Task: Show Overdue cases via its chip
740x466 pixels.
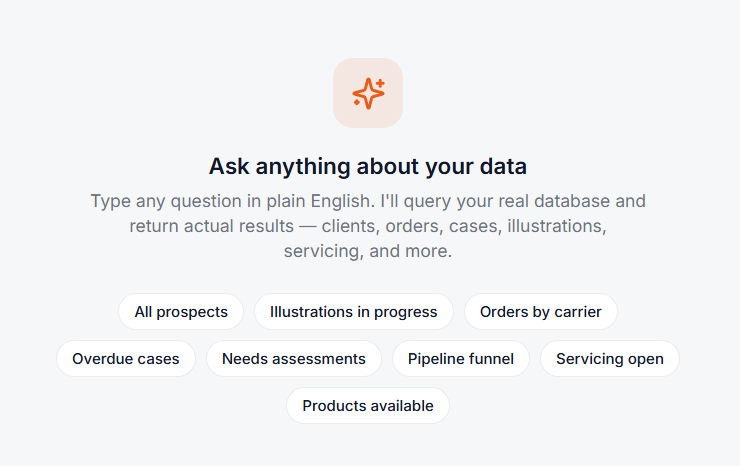Action: click(126, 359)
